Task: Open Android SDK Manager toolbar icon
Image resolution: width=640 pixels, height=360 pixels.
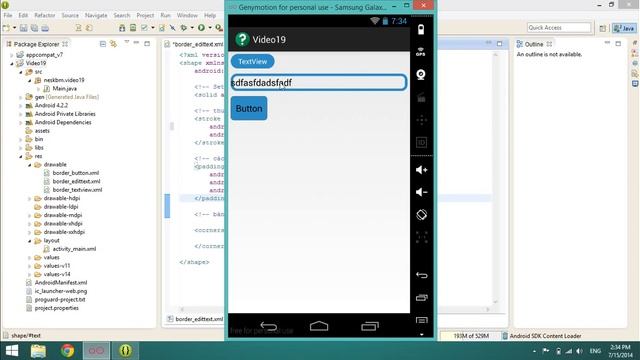Action: point(122,28)
